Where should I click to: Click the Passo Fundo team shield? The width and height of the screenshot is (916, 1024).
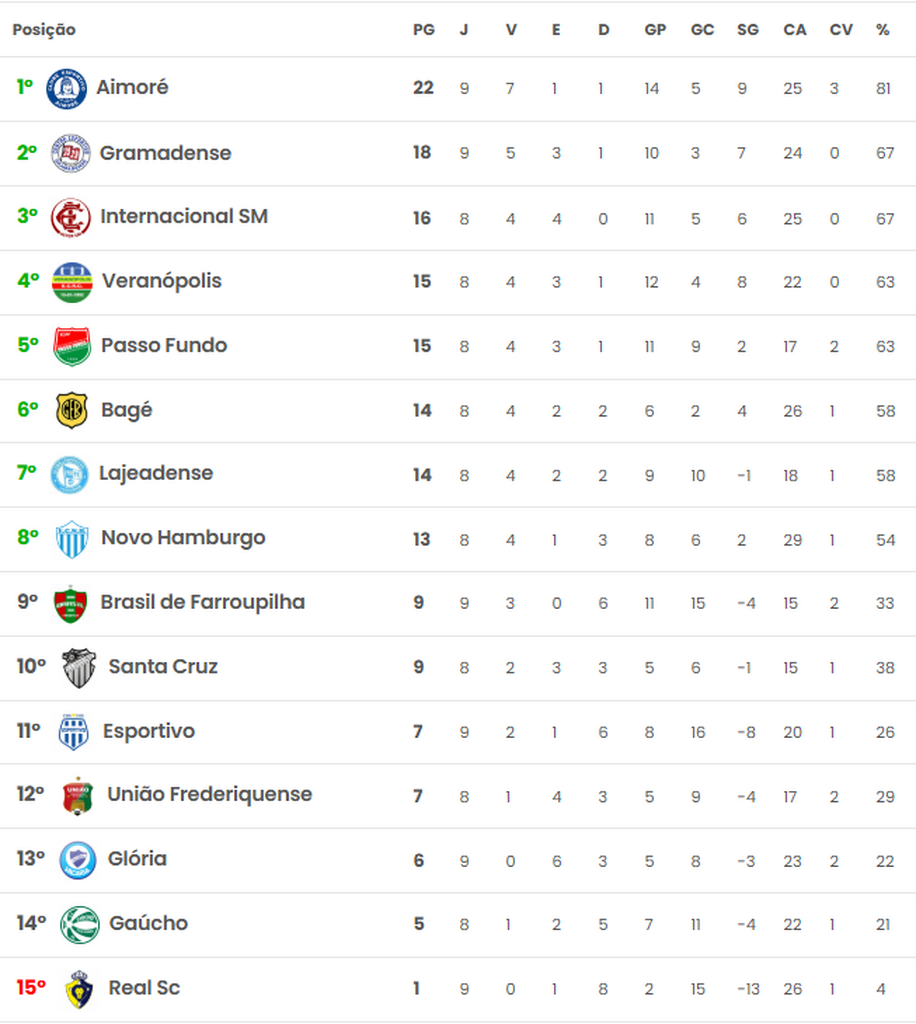click(x=72, y=346)
